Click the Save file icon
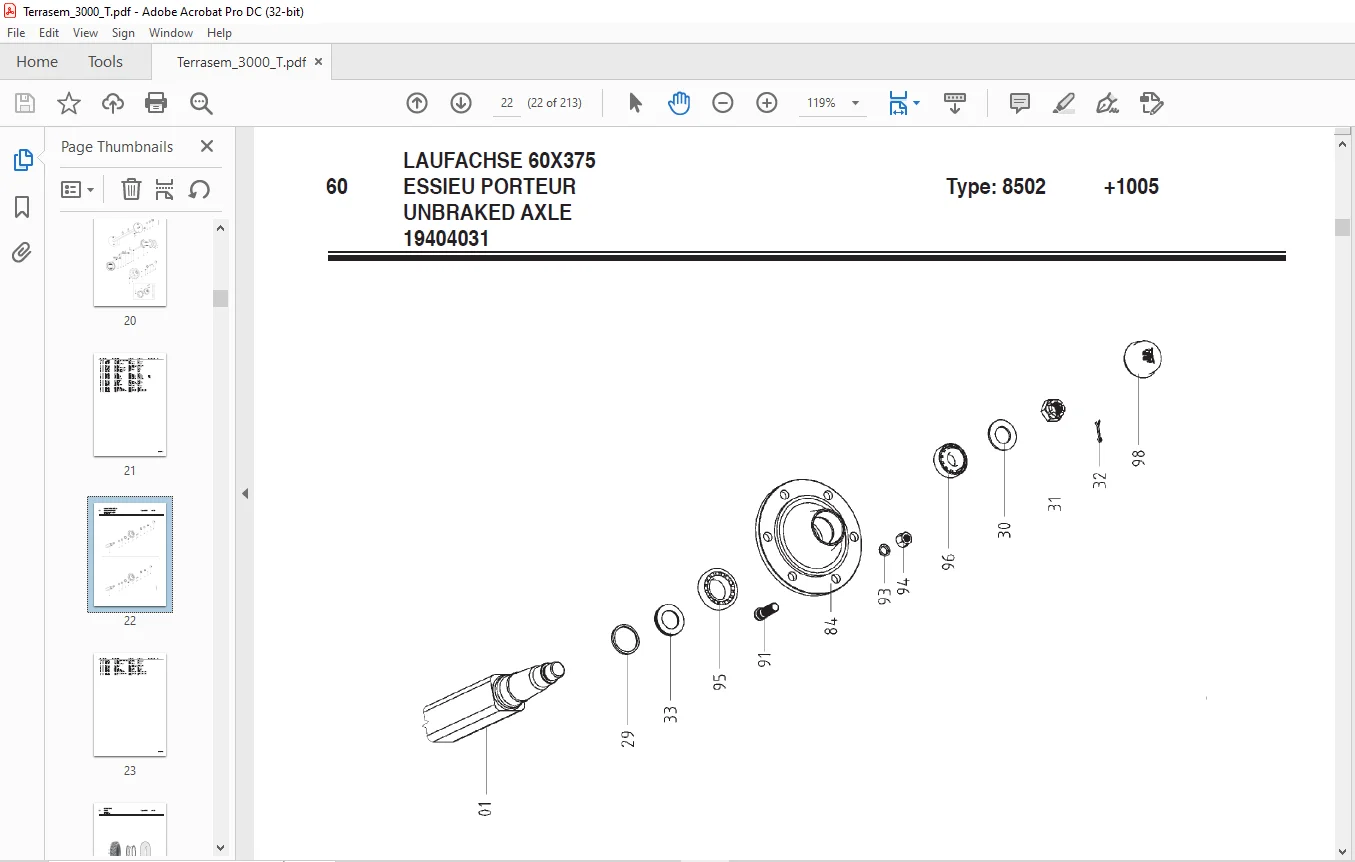 [x=24, y=103]
